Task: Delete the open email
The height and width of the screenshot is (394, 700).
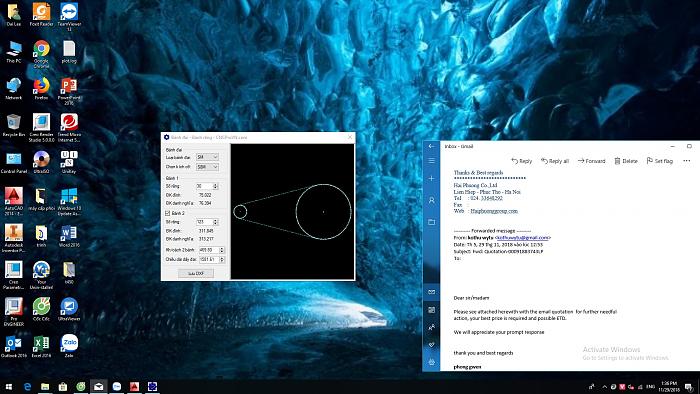Action: (x=626, y=161)
